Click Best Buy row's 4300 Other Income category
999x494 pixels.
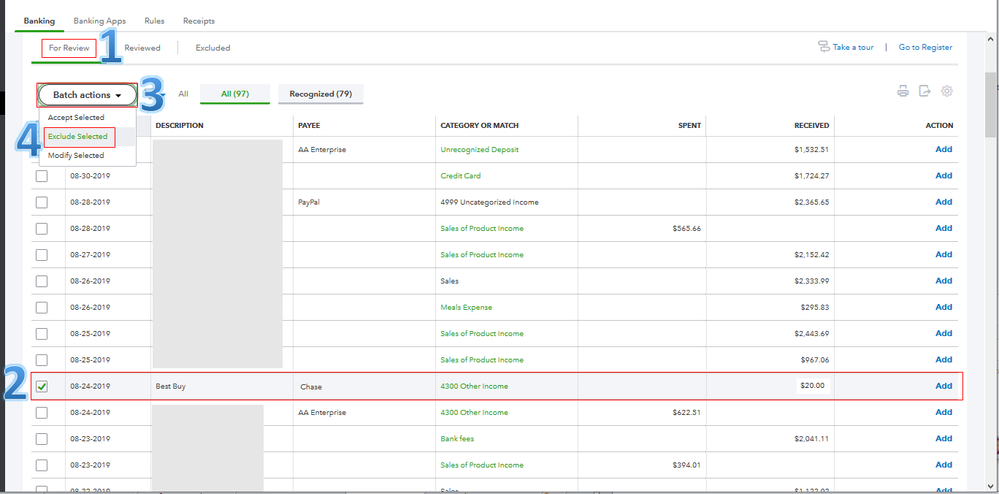tap(474, 386)
